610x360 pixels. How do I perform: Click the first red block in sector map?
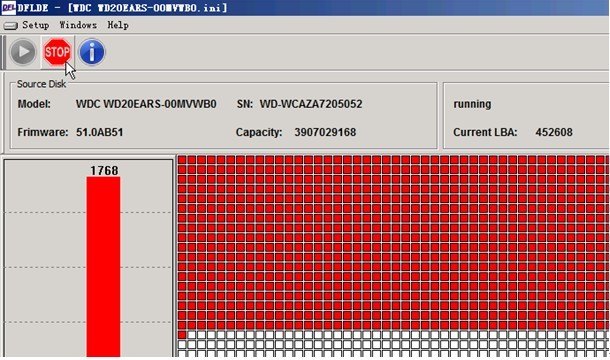coord(182,160)
